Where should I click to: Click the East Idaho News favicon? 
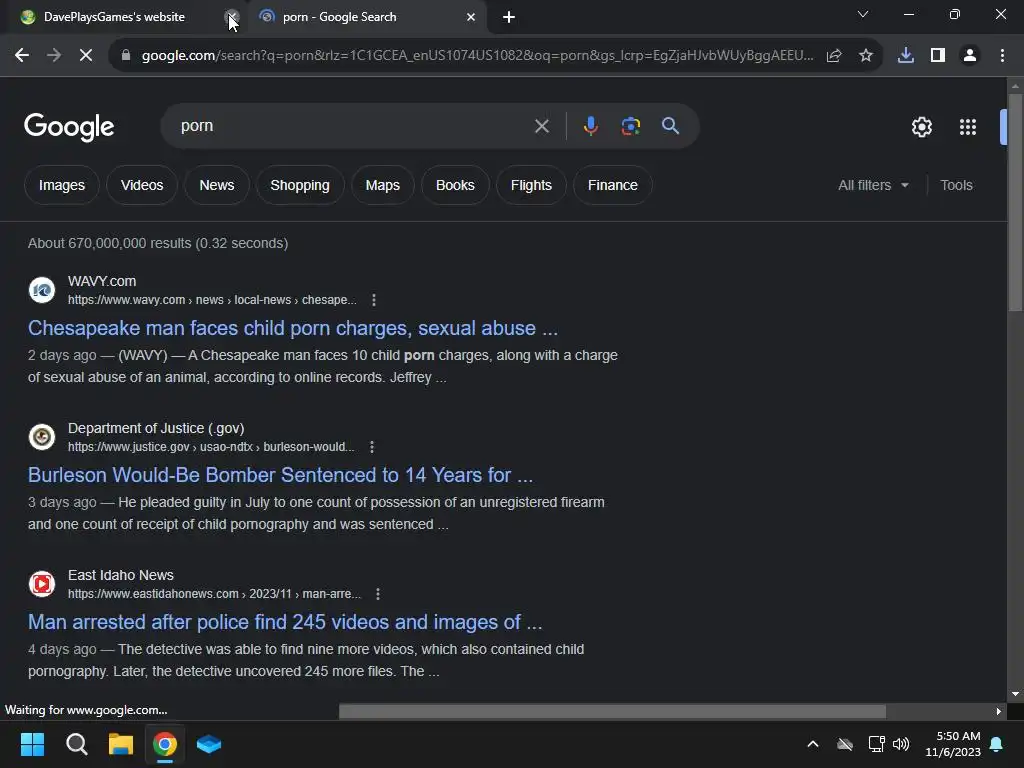(42, 584)
